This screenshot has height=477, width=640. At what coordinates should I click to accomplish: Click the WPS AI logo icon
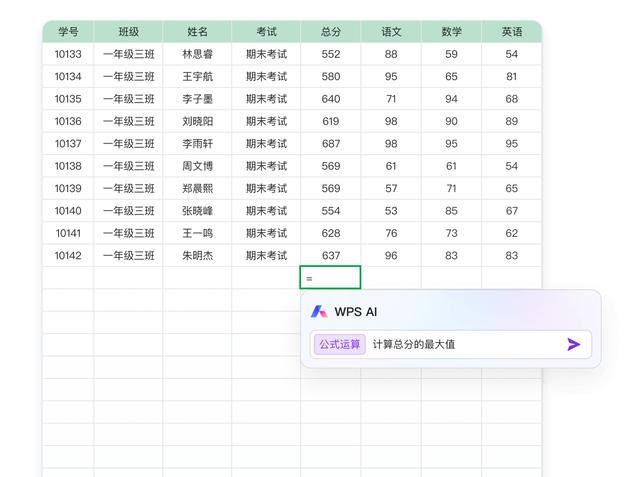tap(319, 312)
